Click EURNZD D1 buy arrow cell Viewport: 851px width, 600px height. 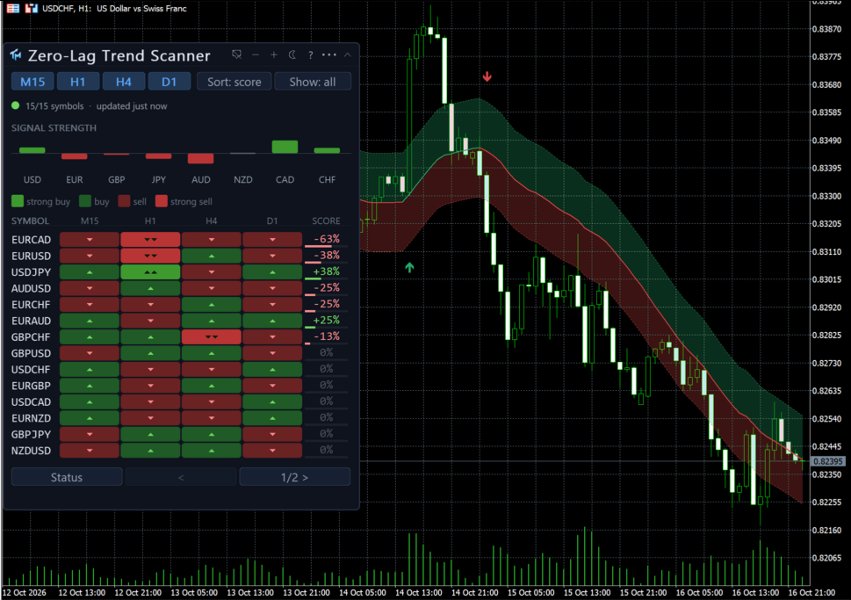coord(272,418)
